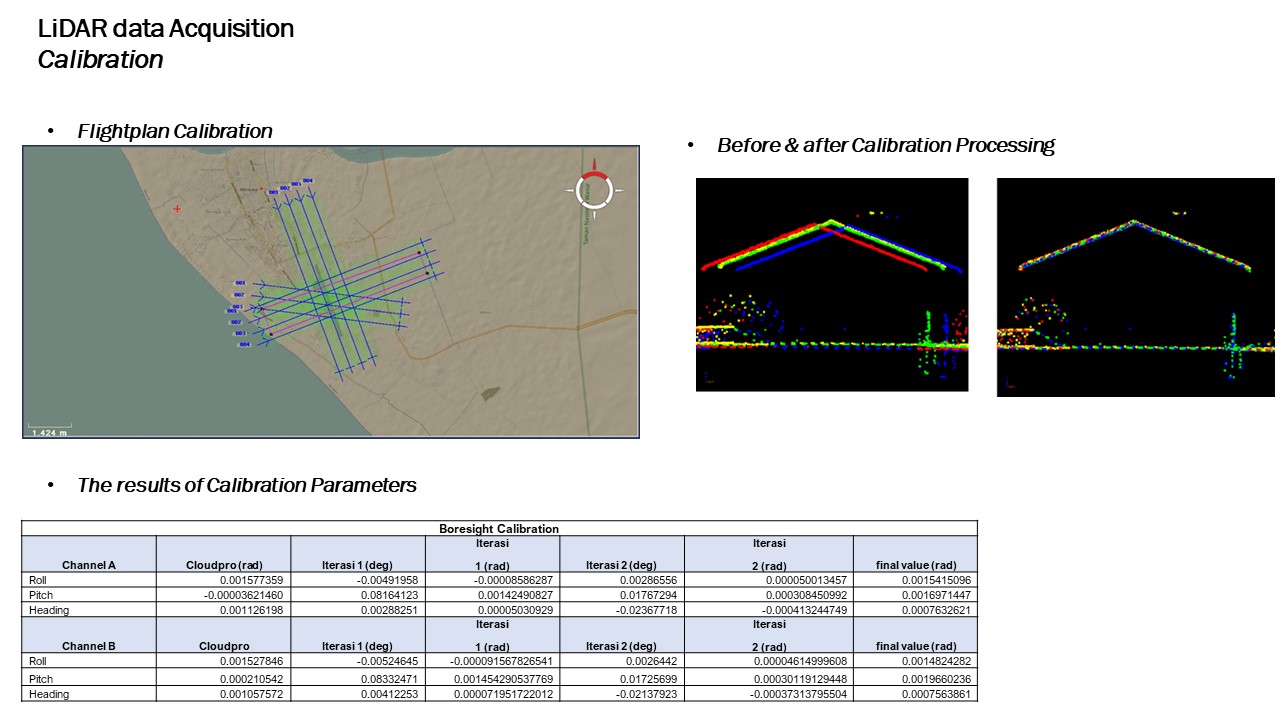The width and height of the screenshot is (1280, 720).
Task: Select the Flightplan Calibration bullet text
Action: point(175,131)
